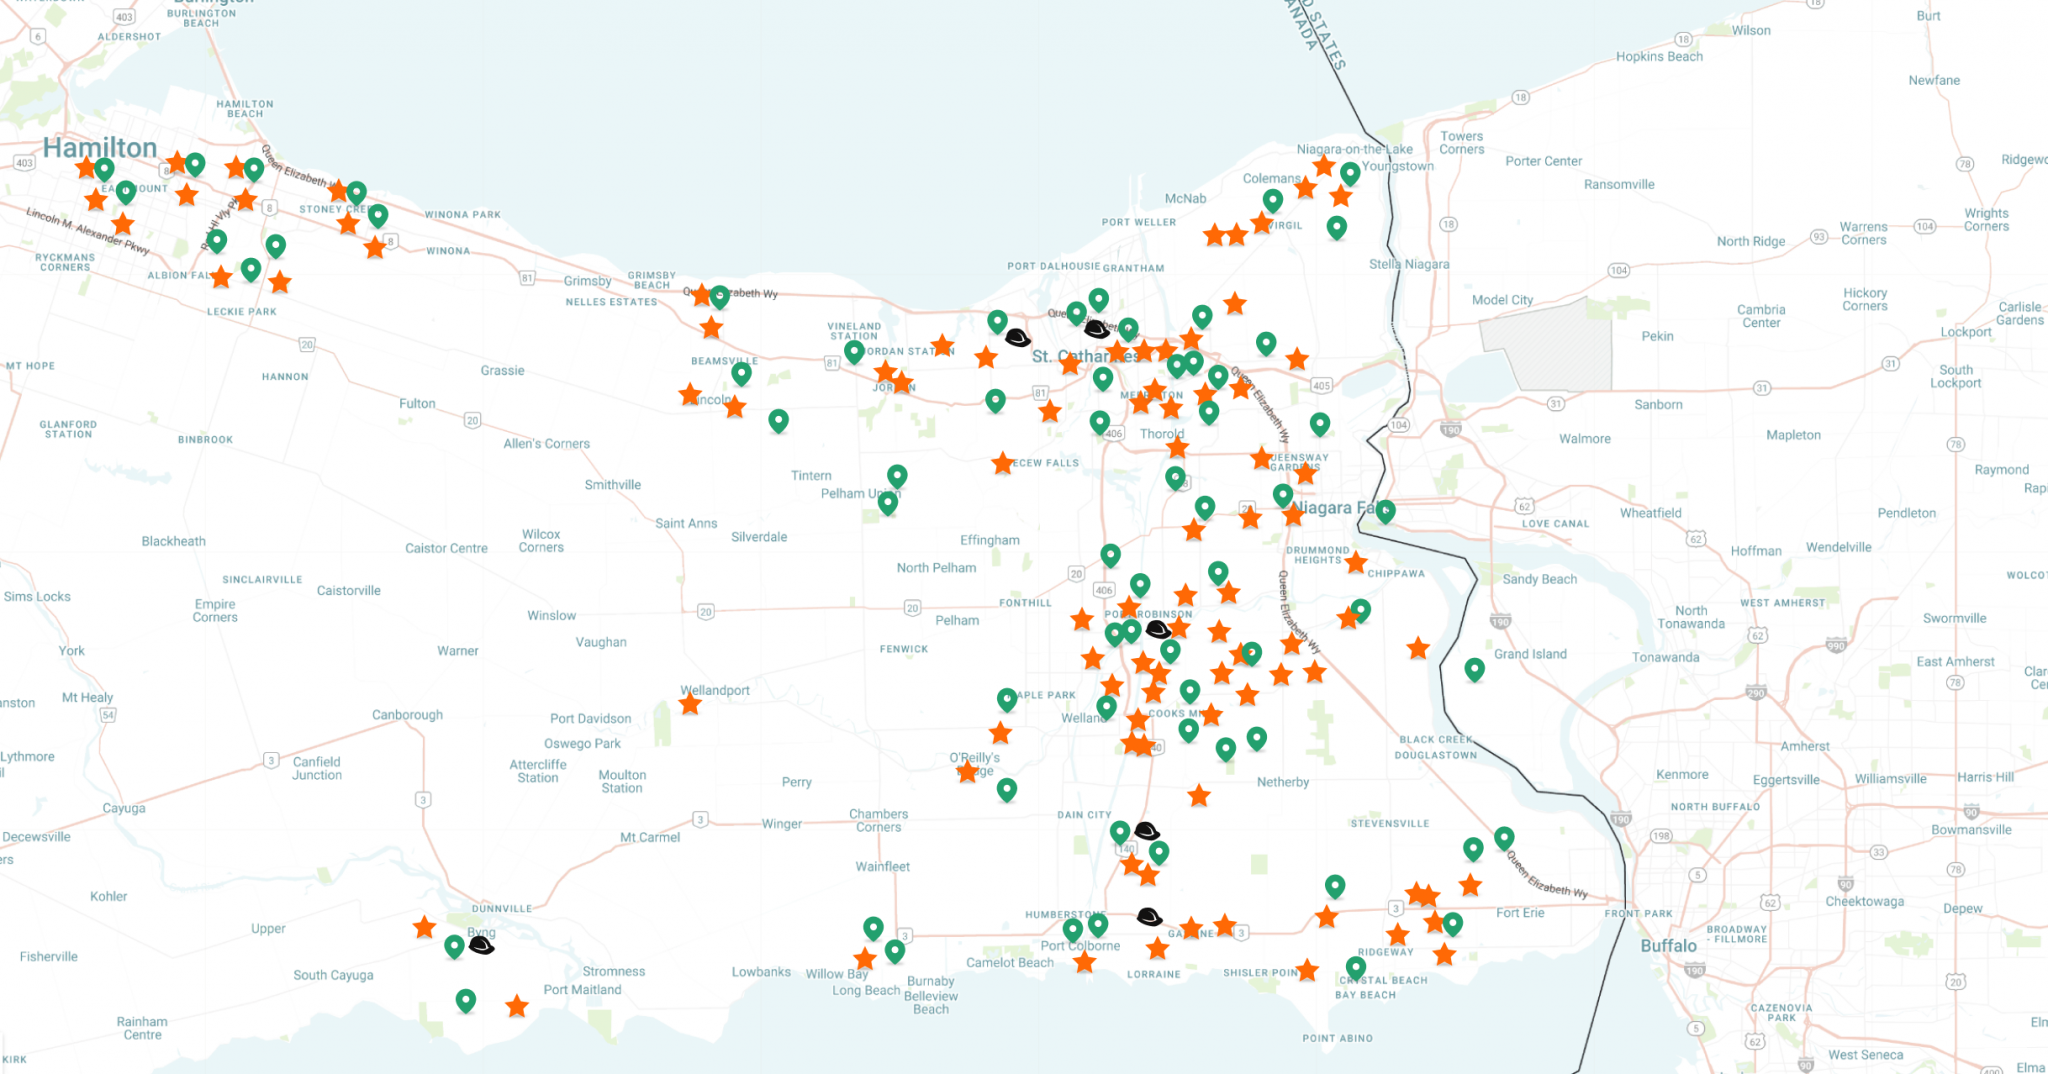Select the green pin near Youngstown label
This screenshot has height=1074, width=2048.
1349,174
